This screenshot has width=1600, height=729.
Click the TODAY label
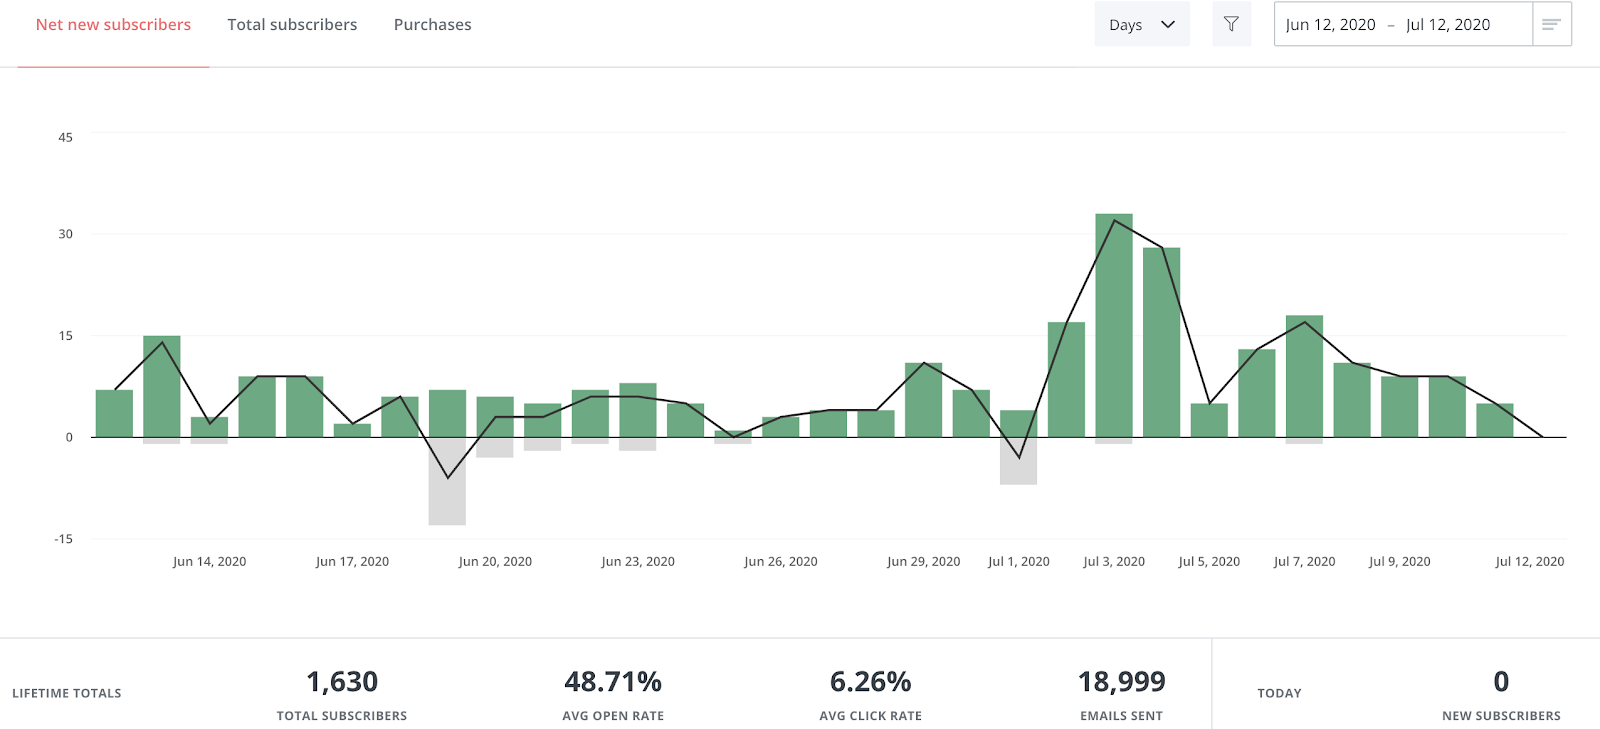click(1279, 693)
